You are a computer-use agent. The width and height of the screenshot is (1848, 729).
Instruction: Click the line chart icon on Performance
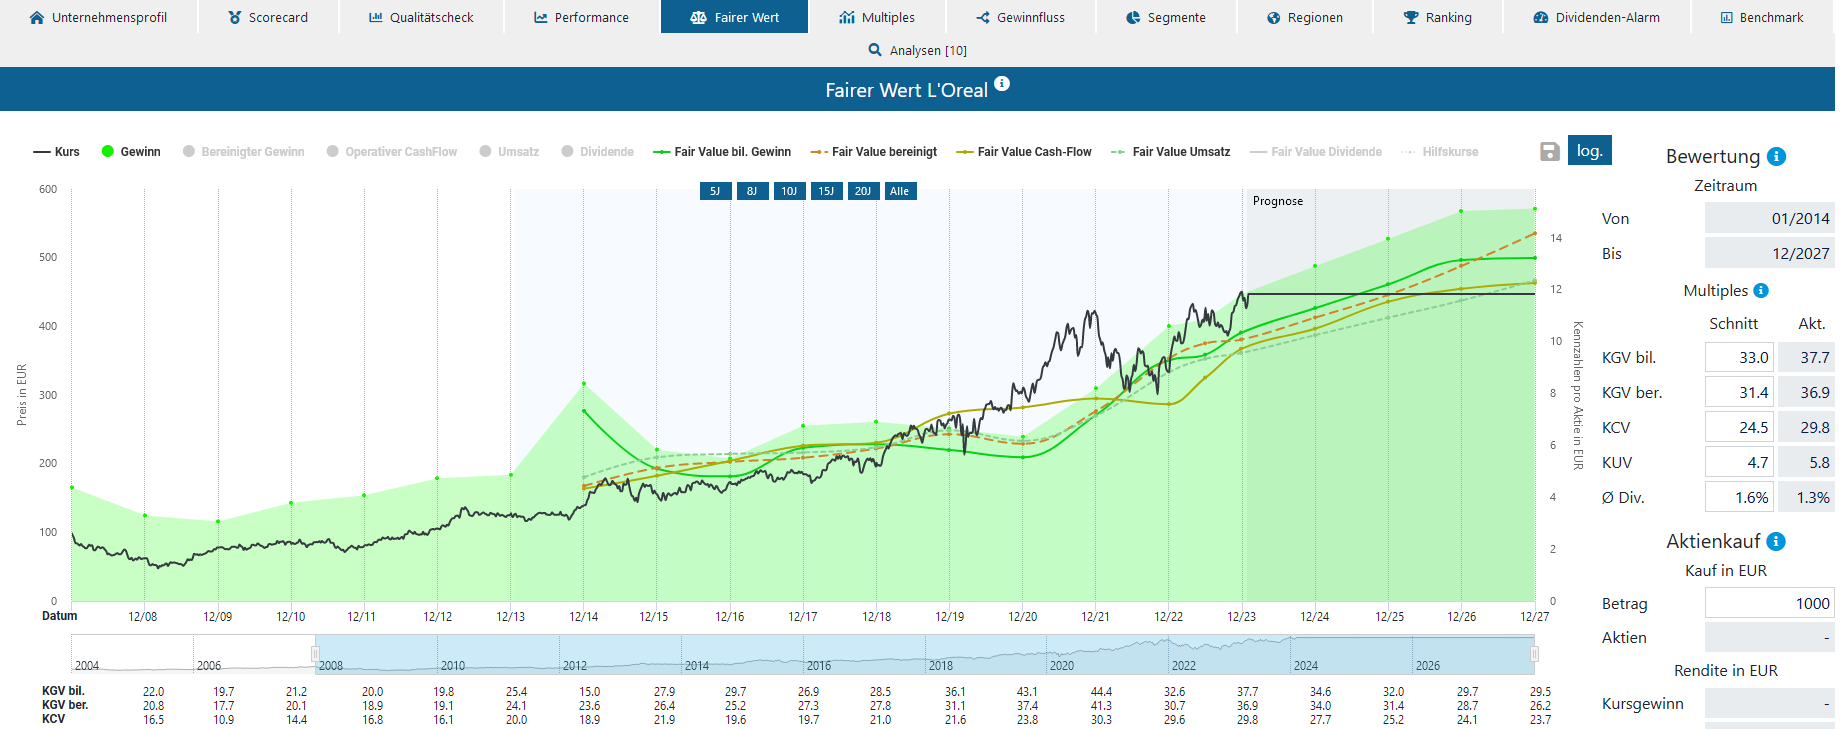(x=541, y=17)
